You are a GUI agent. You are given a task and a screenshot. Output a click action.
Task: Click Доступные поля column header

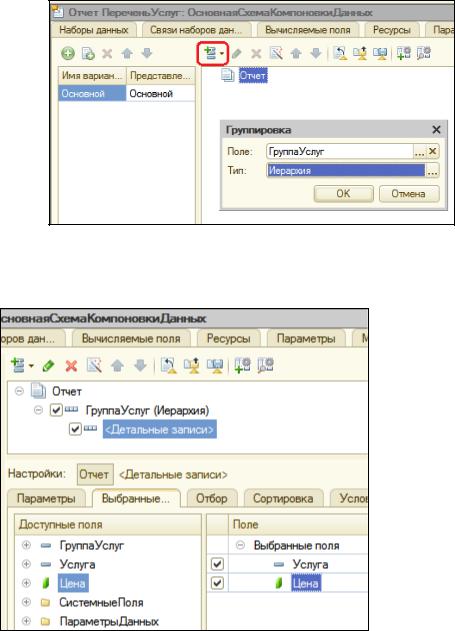(108, 524)
